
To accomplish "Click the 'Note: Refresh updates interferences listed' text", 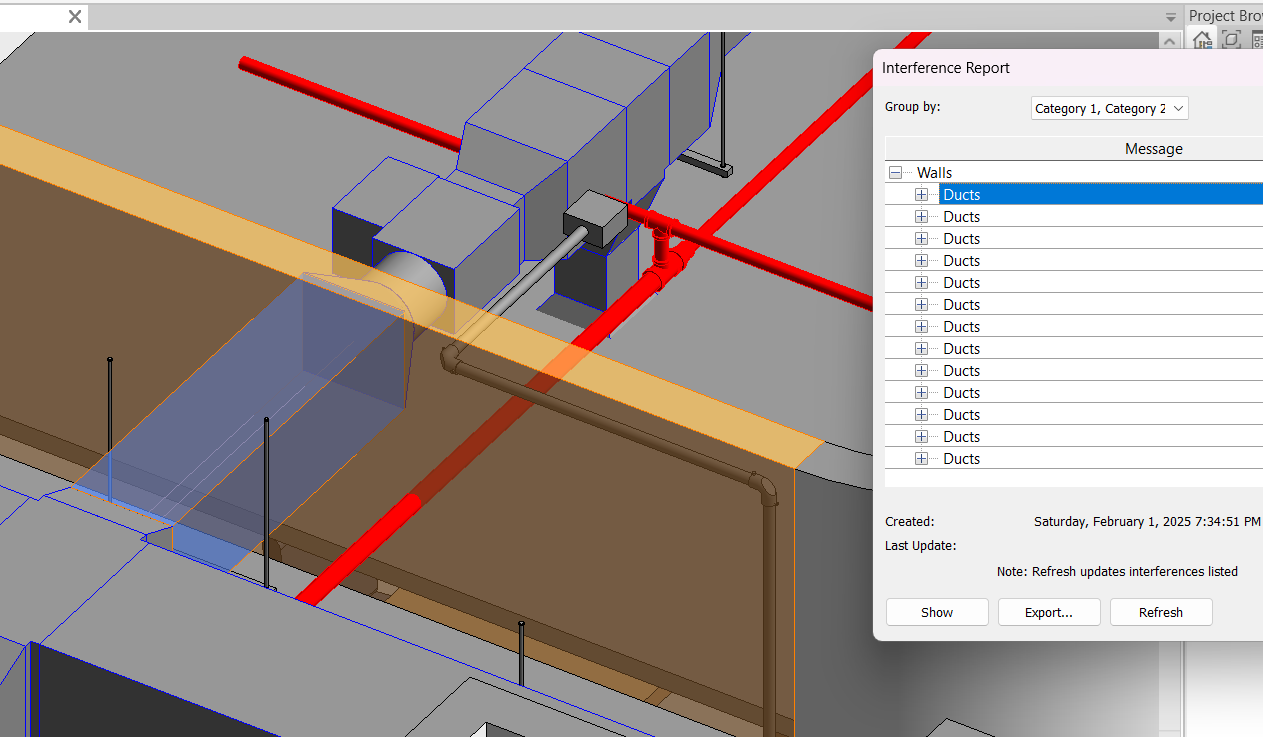I will [1117, 572].
